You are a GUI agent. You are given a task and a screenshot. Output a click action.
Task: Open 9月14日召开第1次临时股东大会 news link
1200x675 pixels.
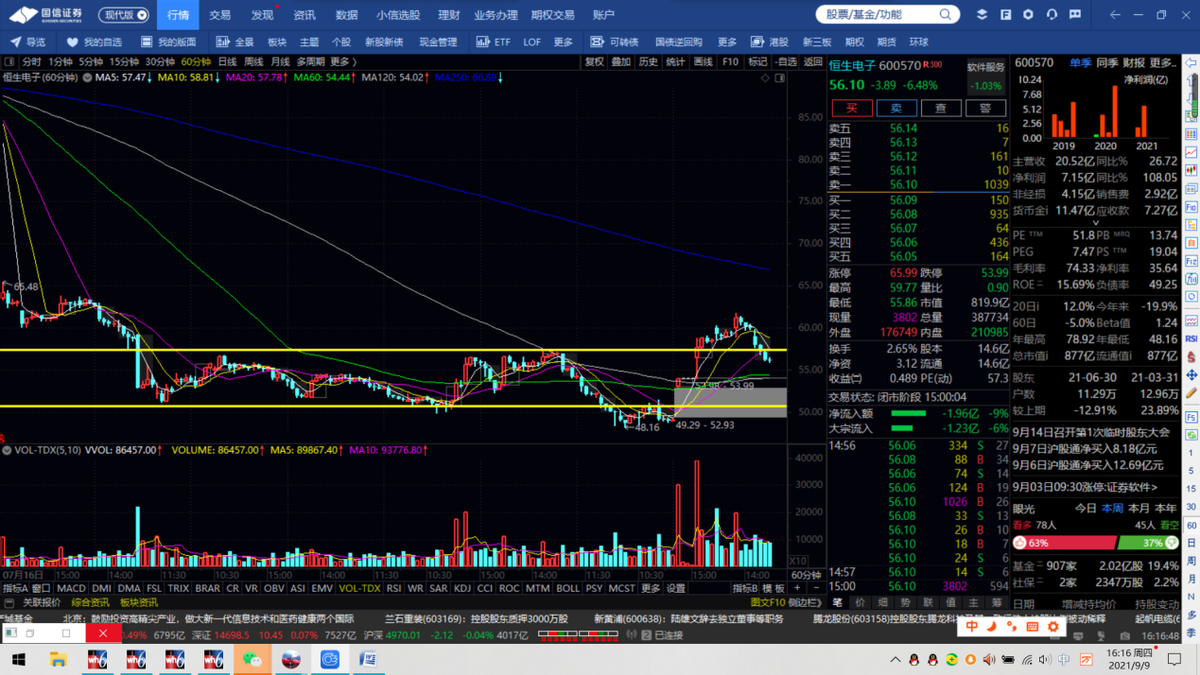click(x=1091, y=432)
